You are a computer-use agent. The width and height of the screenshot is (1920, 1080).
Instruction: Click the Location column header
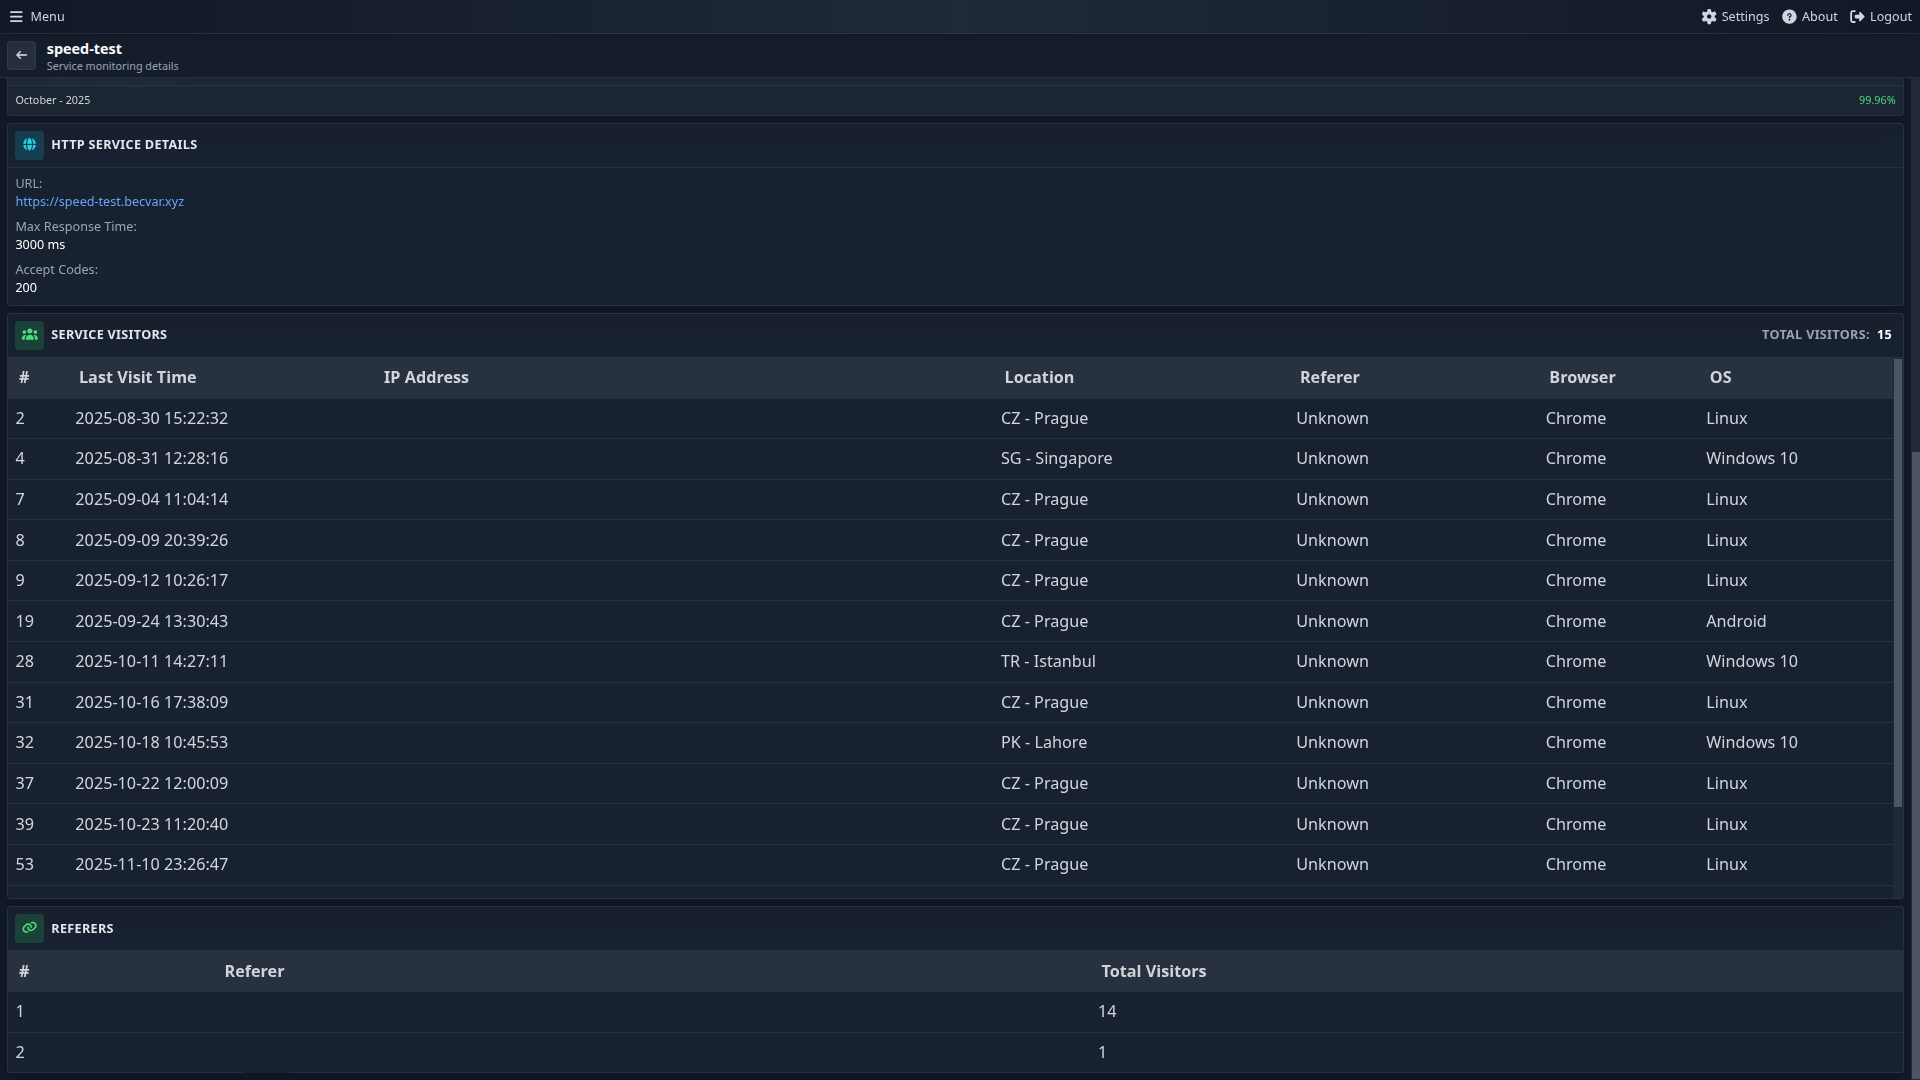(x=1038, y=377)
